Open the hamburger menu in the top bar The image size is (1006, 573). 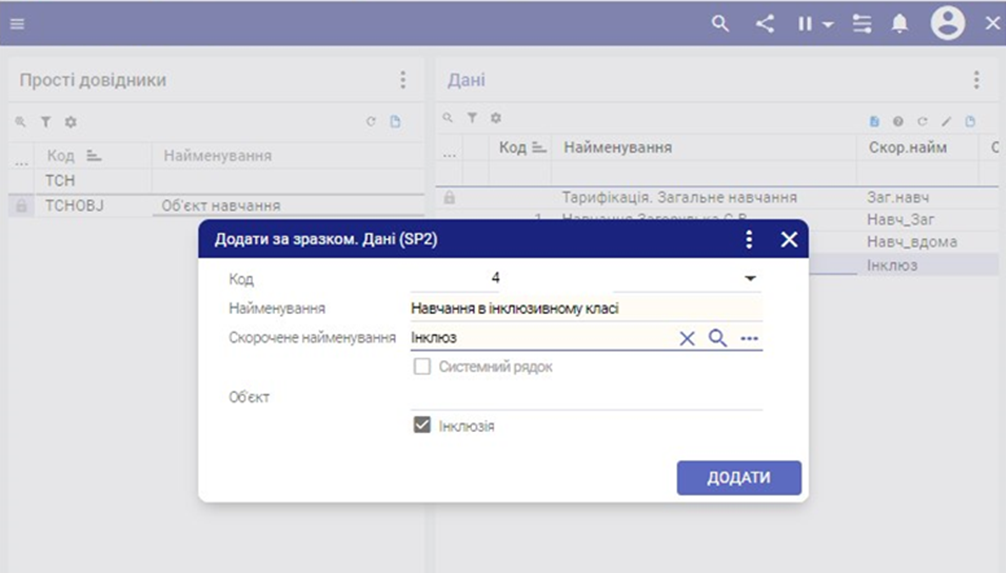17,24
